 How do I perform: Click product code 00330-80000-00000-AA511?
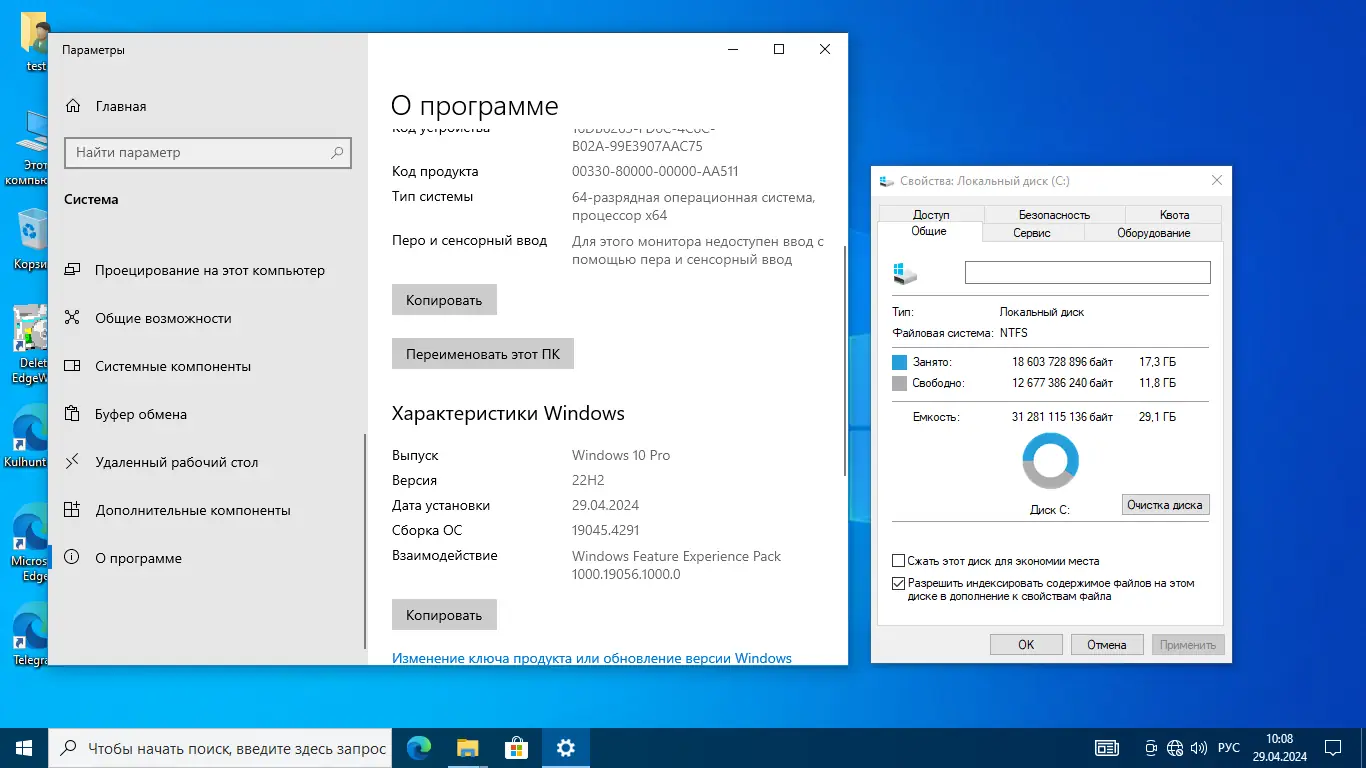click(x=655, y=171)
